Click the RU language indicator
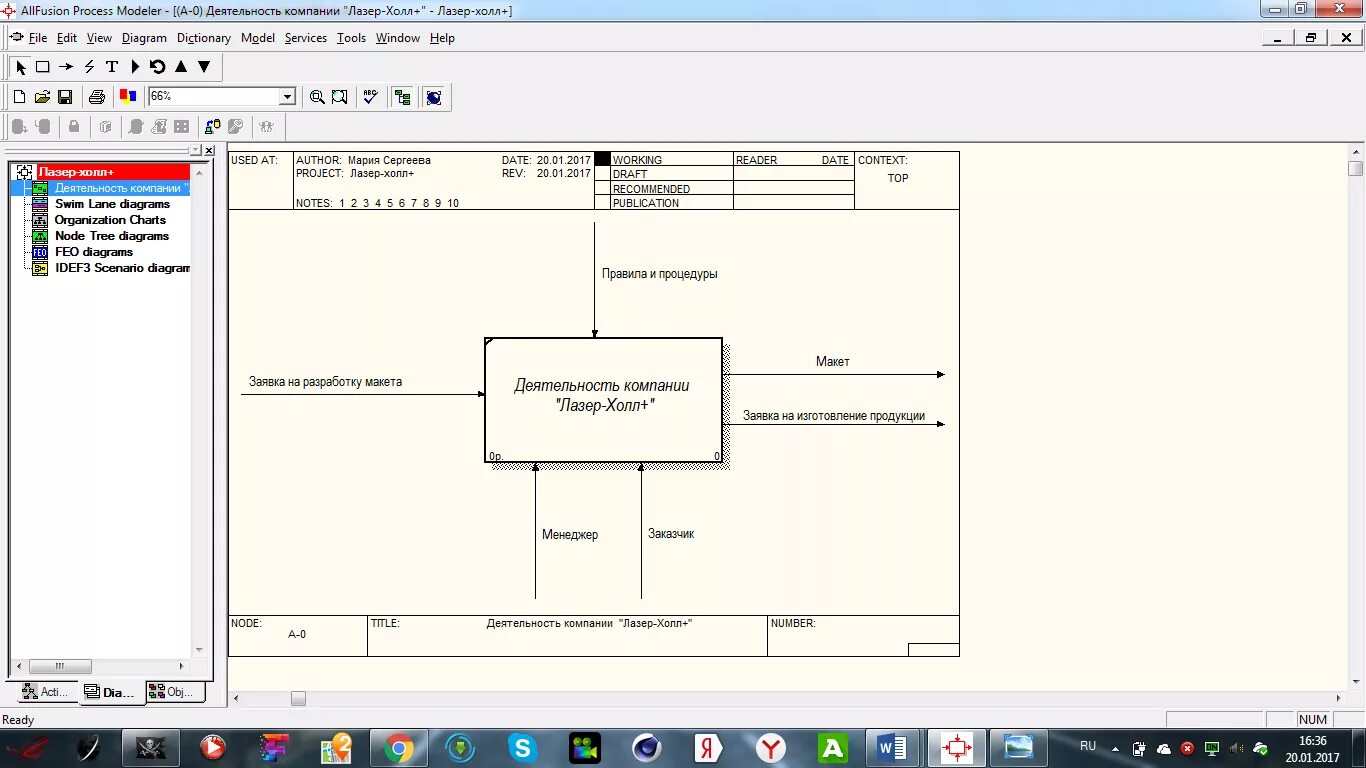1366x768 pixels. tap(1088, 746)
